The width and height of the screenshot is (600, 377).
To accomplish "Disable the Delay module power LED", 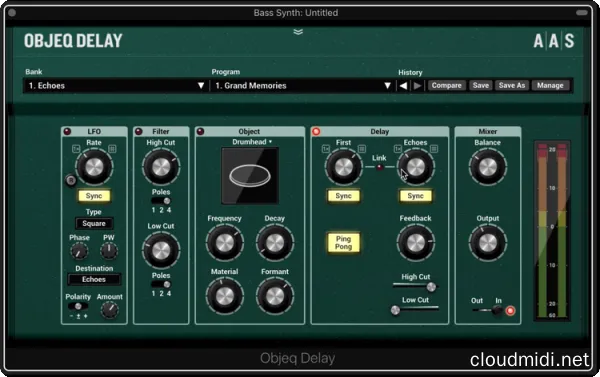I will pyautogui.click(x=316, y=131).
